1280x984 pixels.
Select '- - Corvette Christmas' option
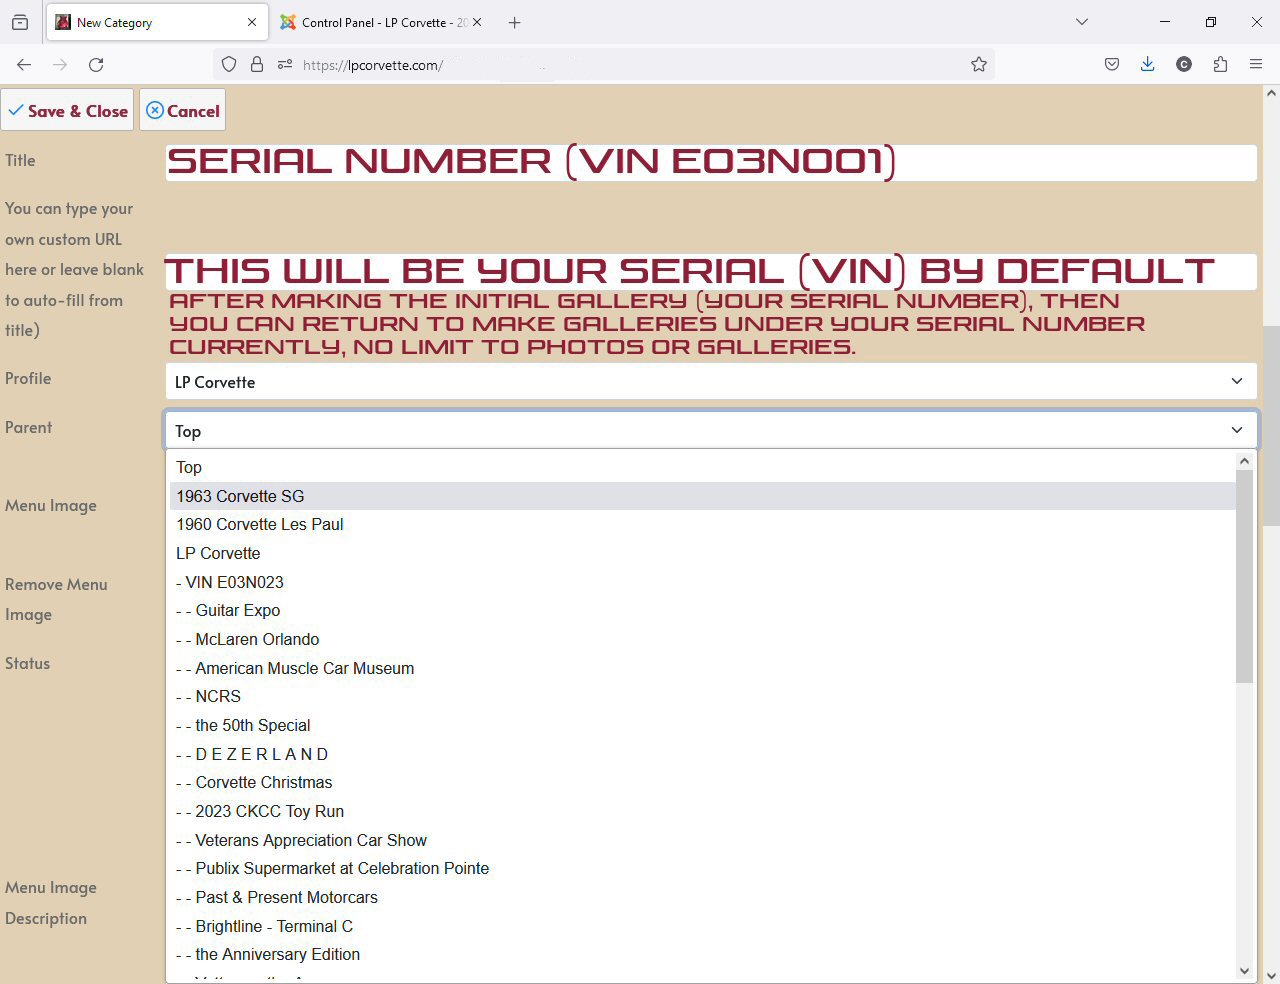pos(703,782)
